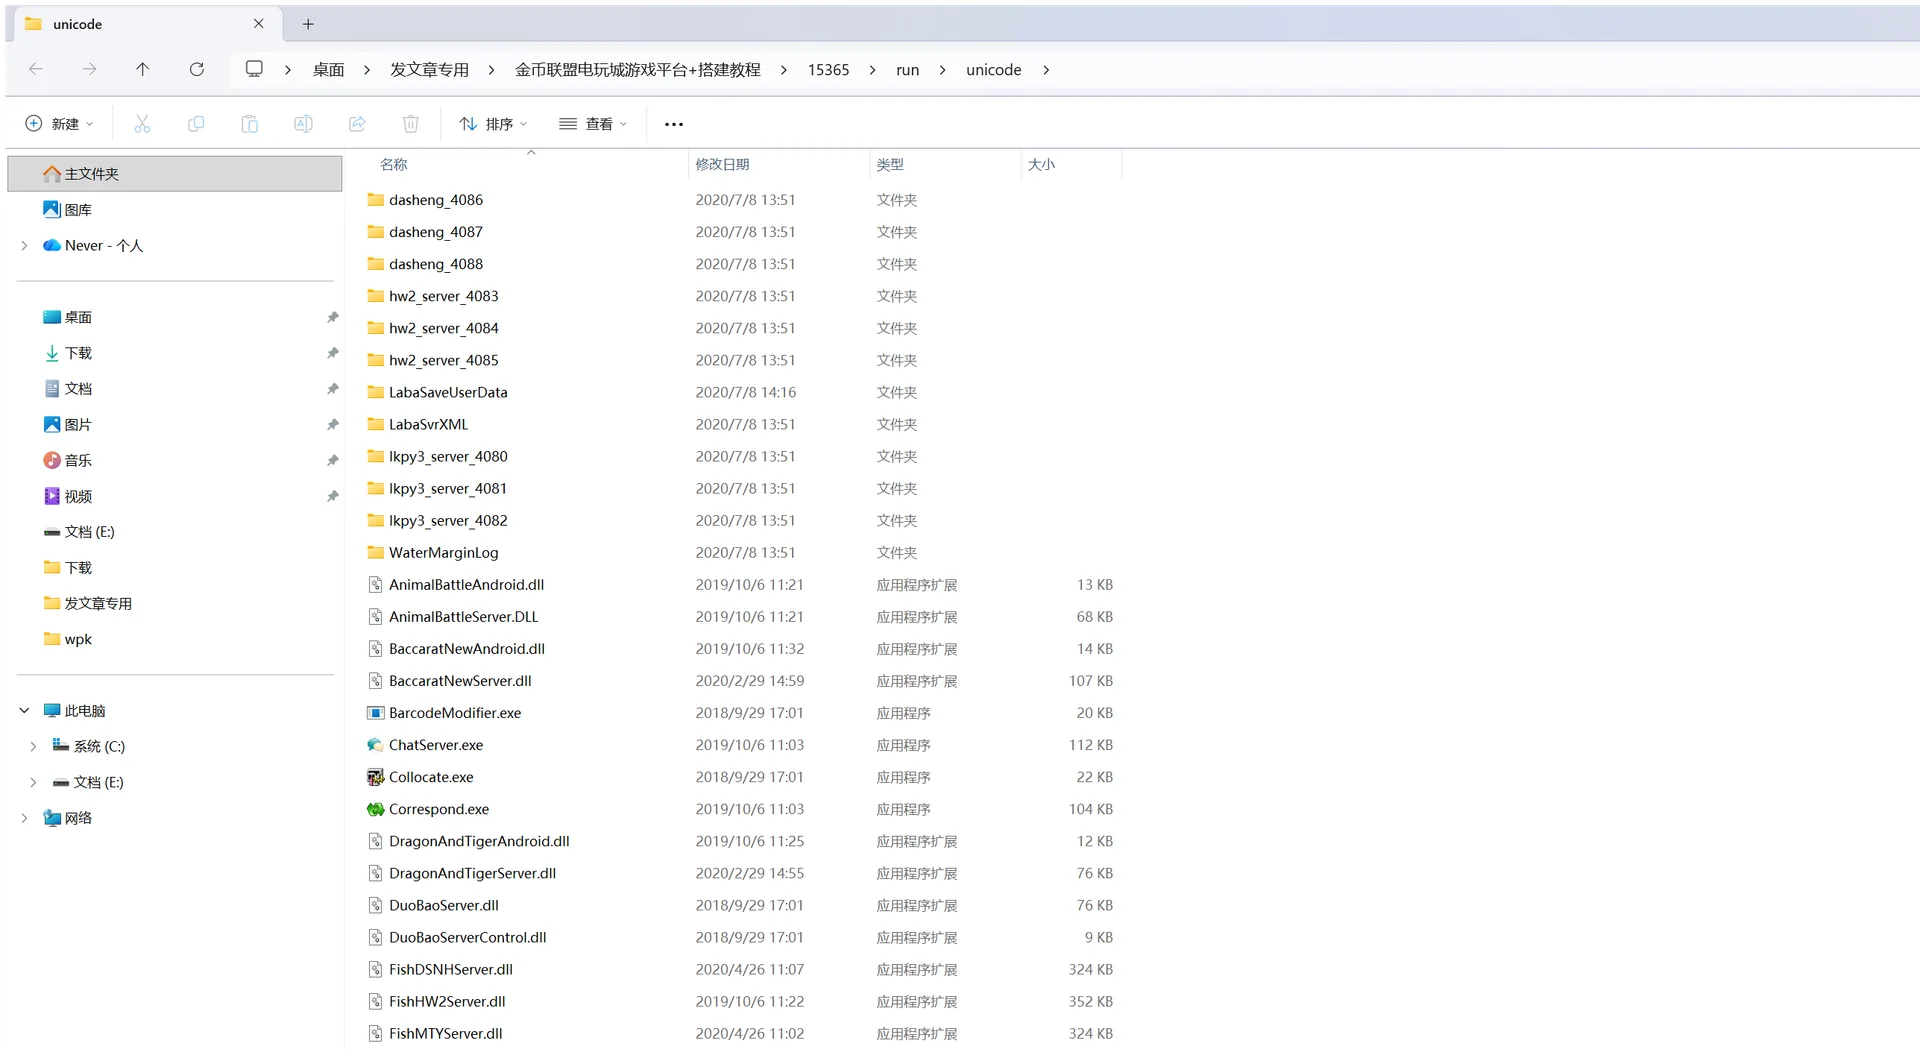Click the Share icon in toolbar
Viewport: 1920px width, 1049px height.
357,124
